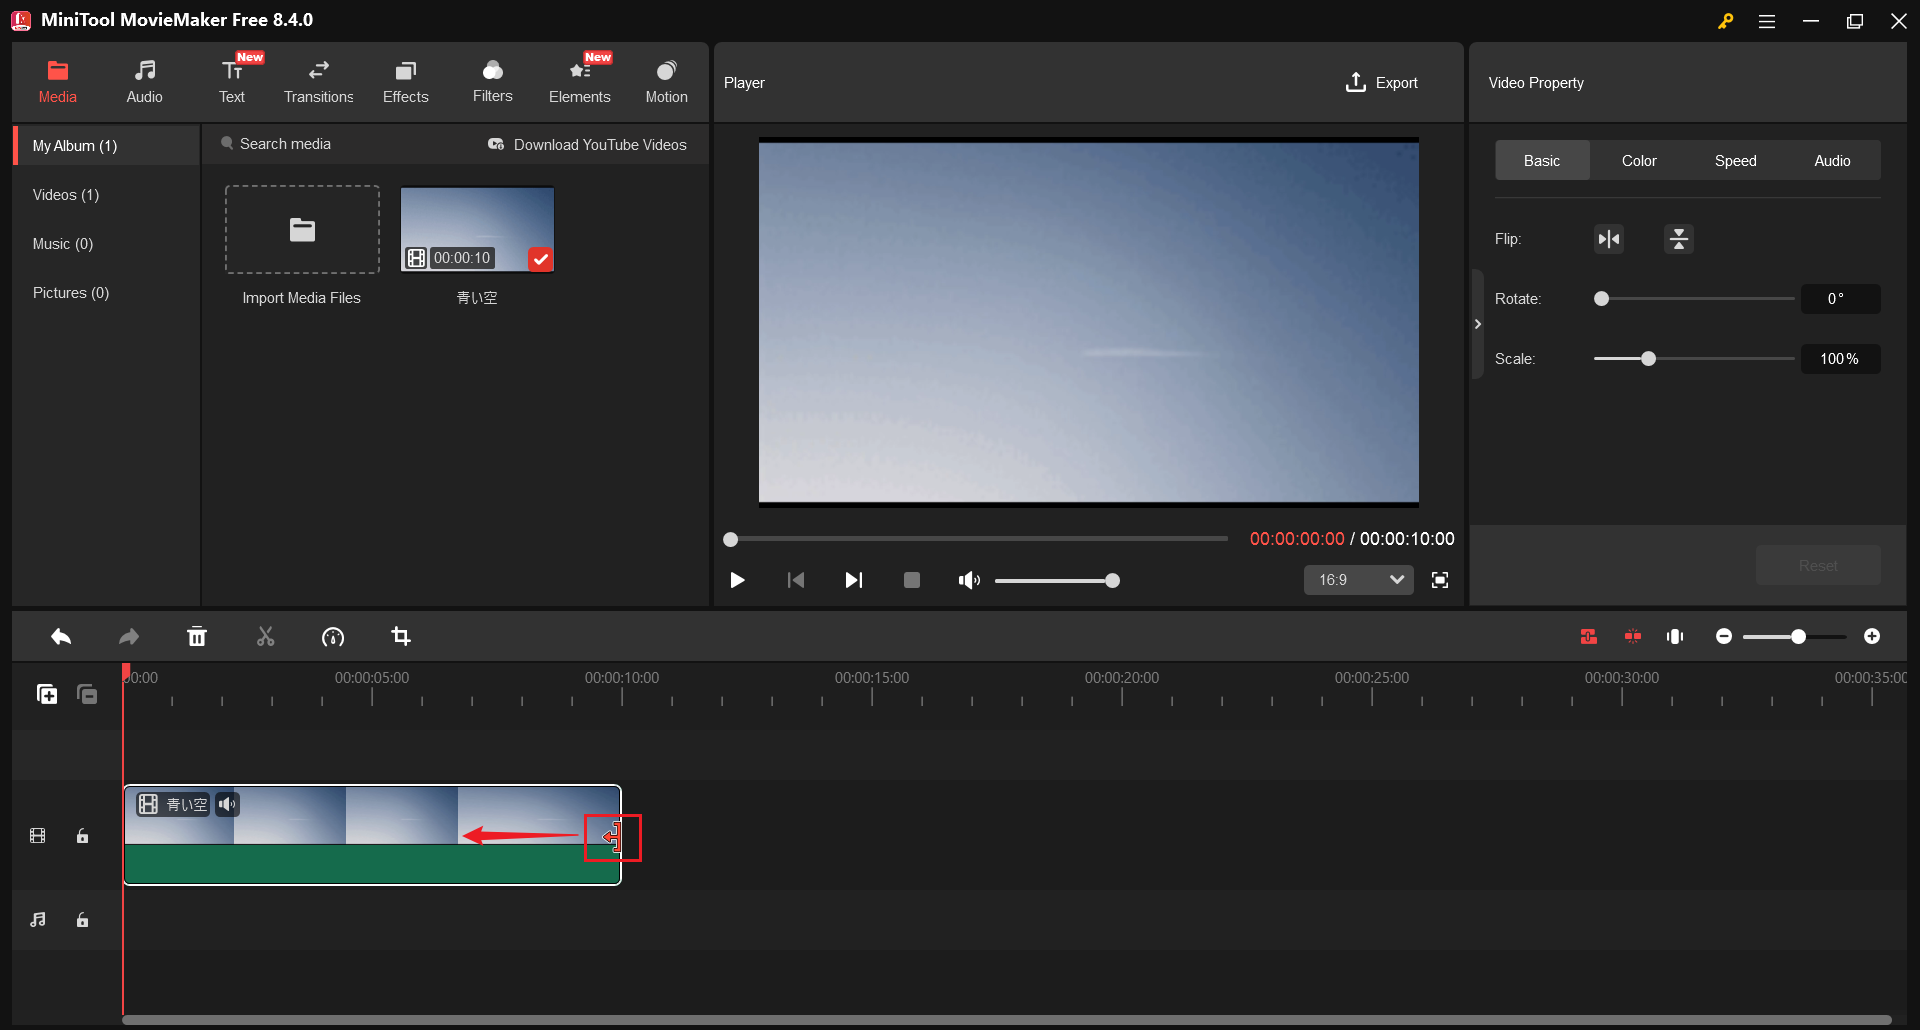Screen dimensions: 1920x1030
Task: Open the Transitions panel
Action: coord(318,80)
